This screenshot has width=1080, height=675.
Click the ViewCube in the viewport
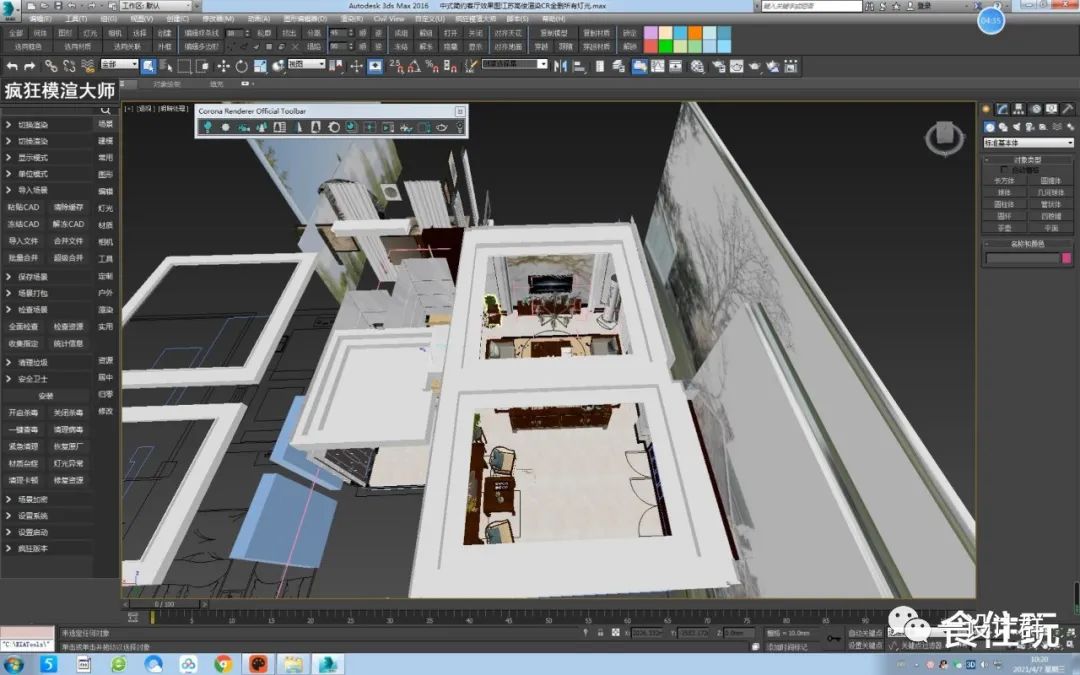tap(944, 137)
